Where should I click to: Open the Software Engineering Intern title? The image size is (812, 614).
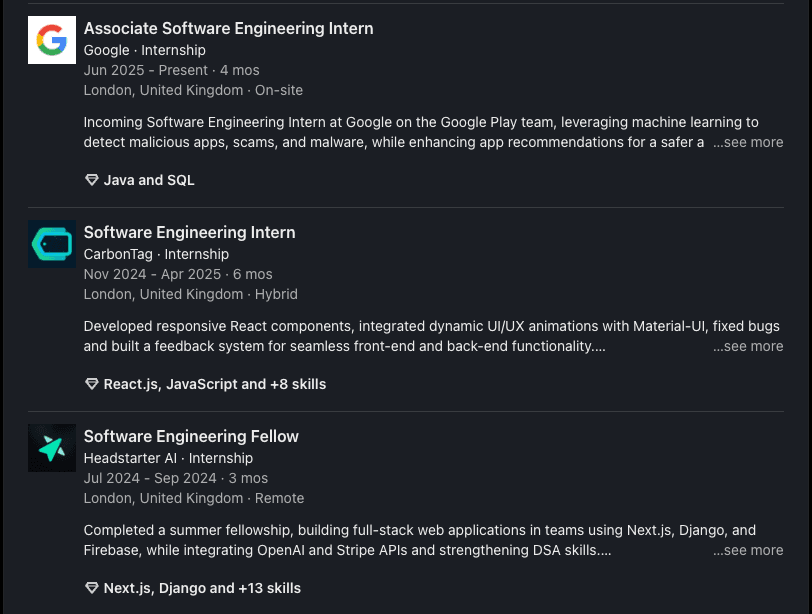pos(189,233)
